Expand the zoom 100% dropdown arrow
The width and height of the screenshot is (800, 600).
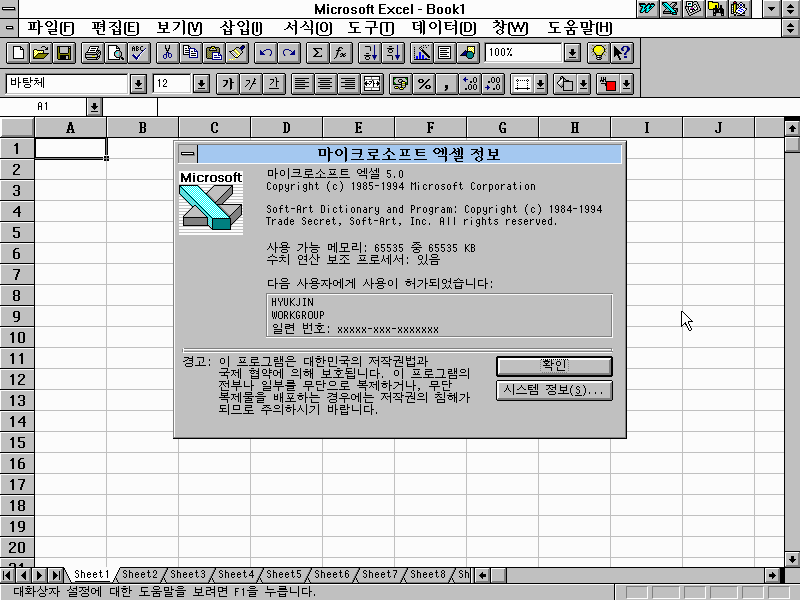click(x=572, y=53)
